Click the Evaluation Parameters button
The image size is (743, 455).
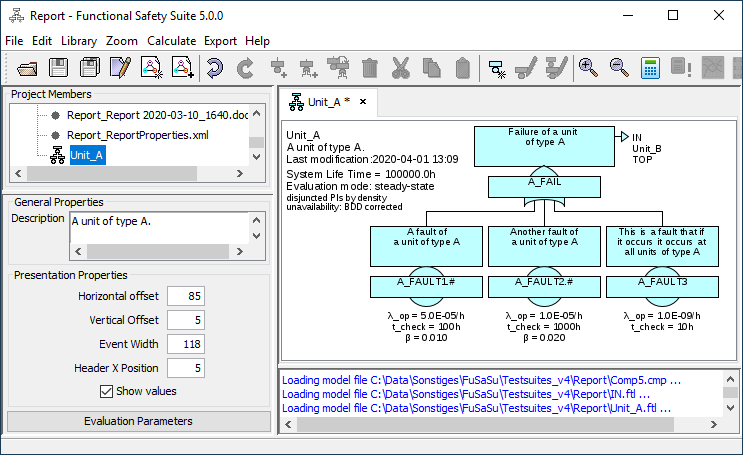pos(138,421)
